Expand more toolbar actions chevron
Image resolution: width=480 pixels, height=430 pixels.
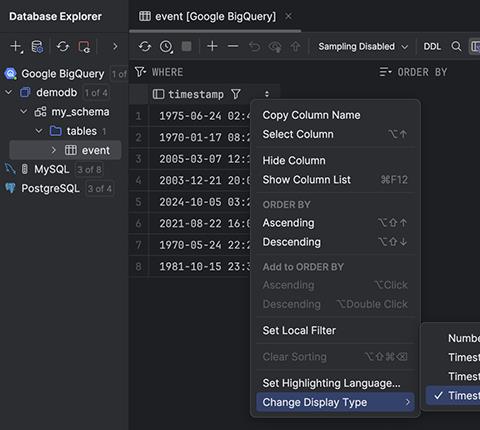coord(115,46)
